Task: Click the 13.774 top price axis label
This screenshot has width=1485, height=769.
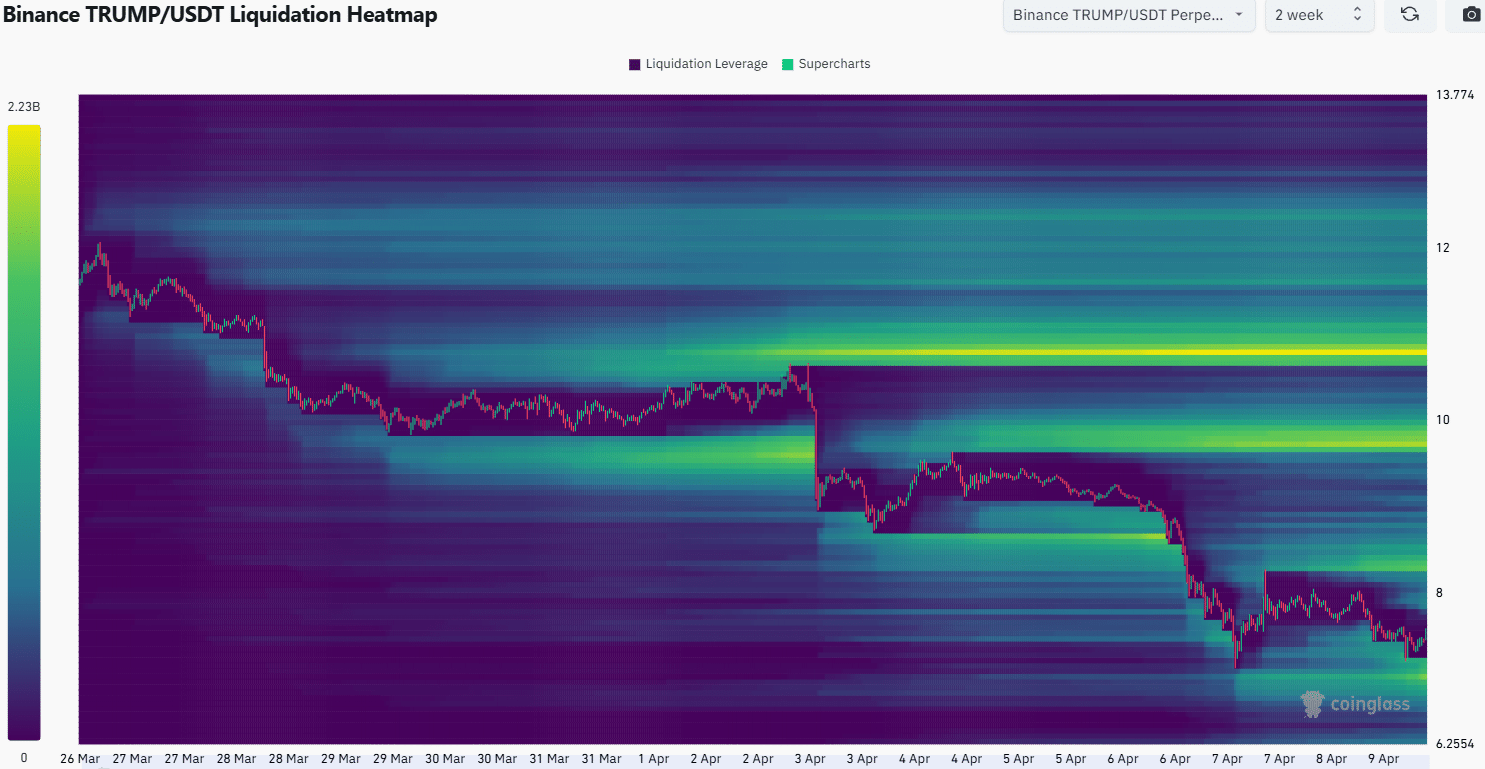Action: [1454, 96]
